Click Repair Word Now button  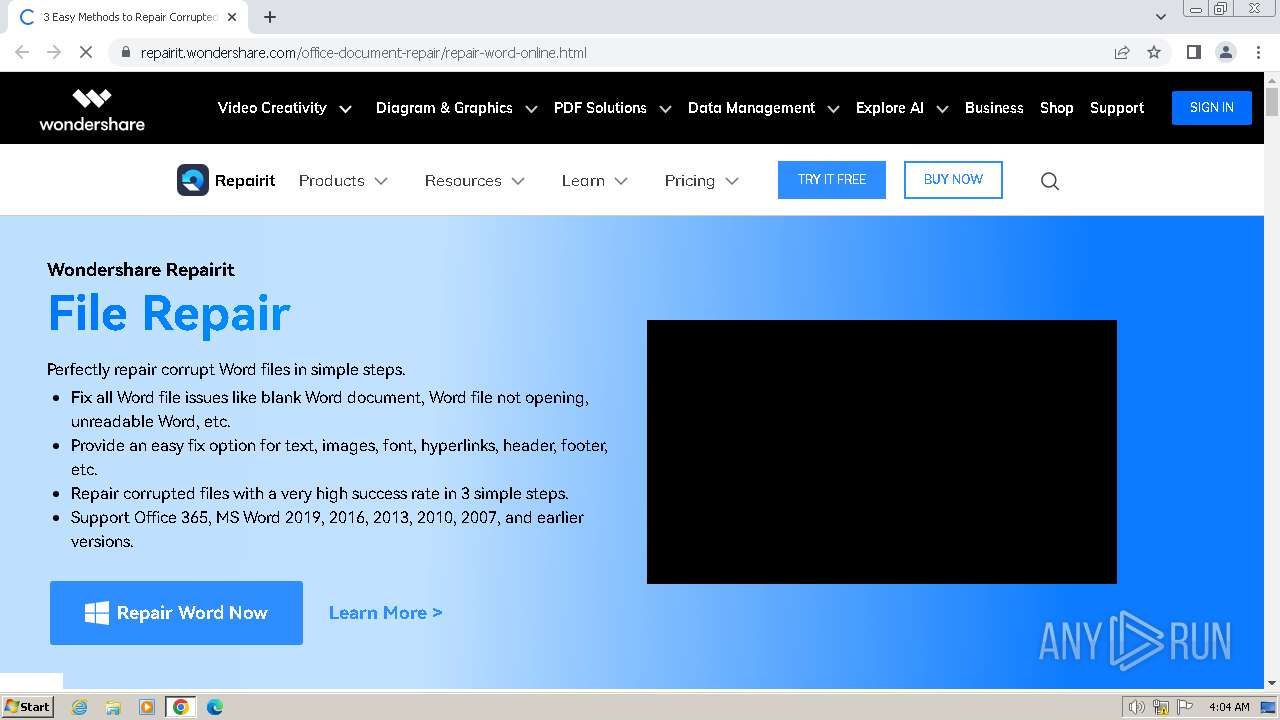point(176,613)
